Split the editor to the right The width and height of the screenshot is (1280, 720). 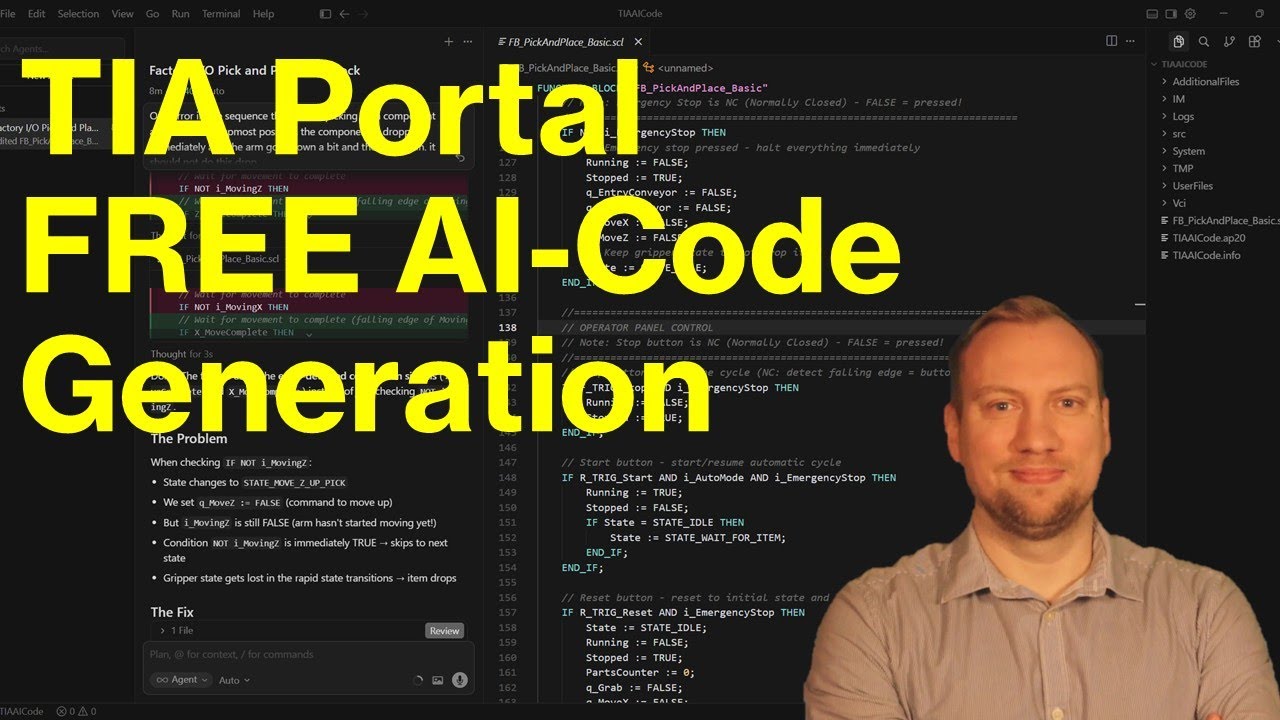tap(1111, 41)
